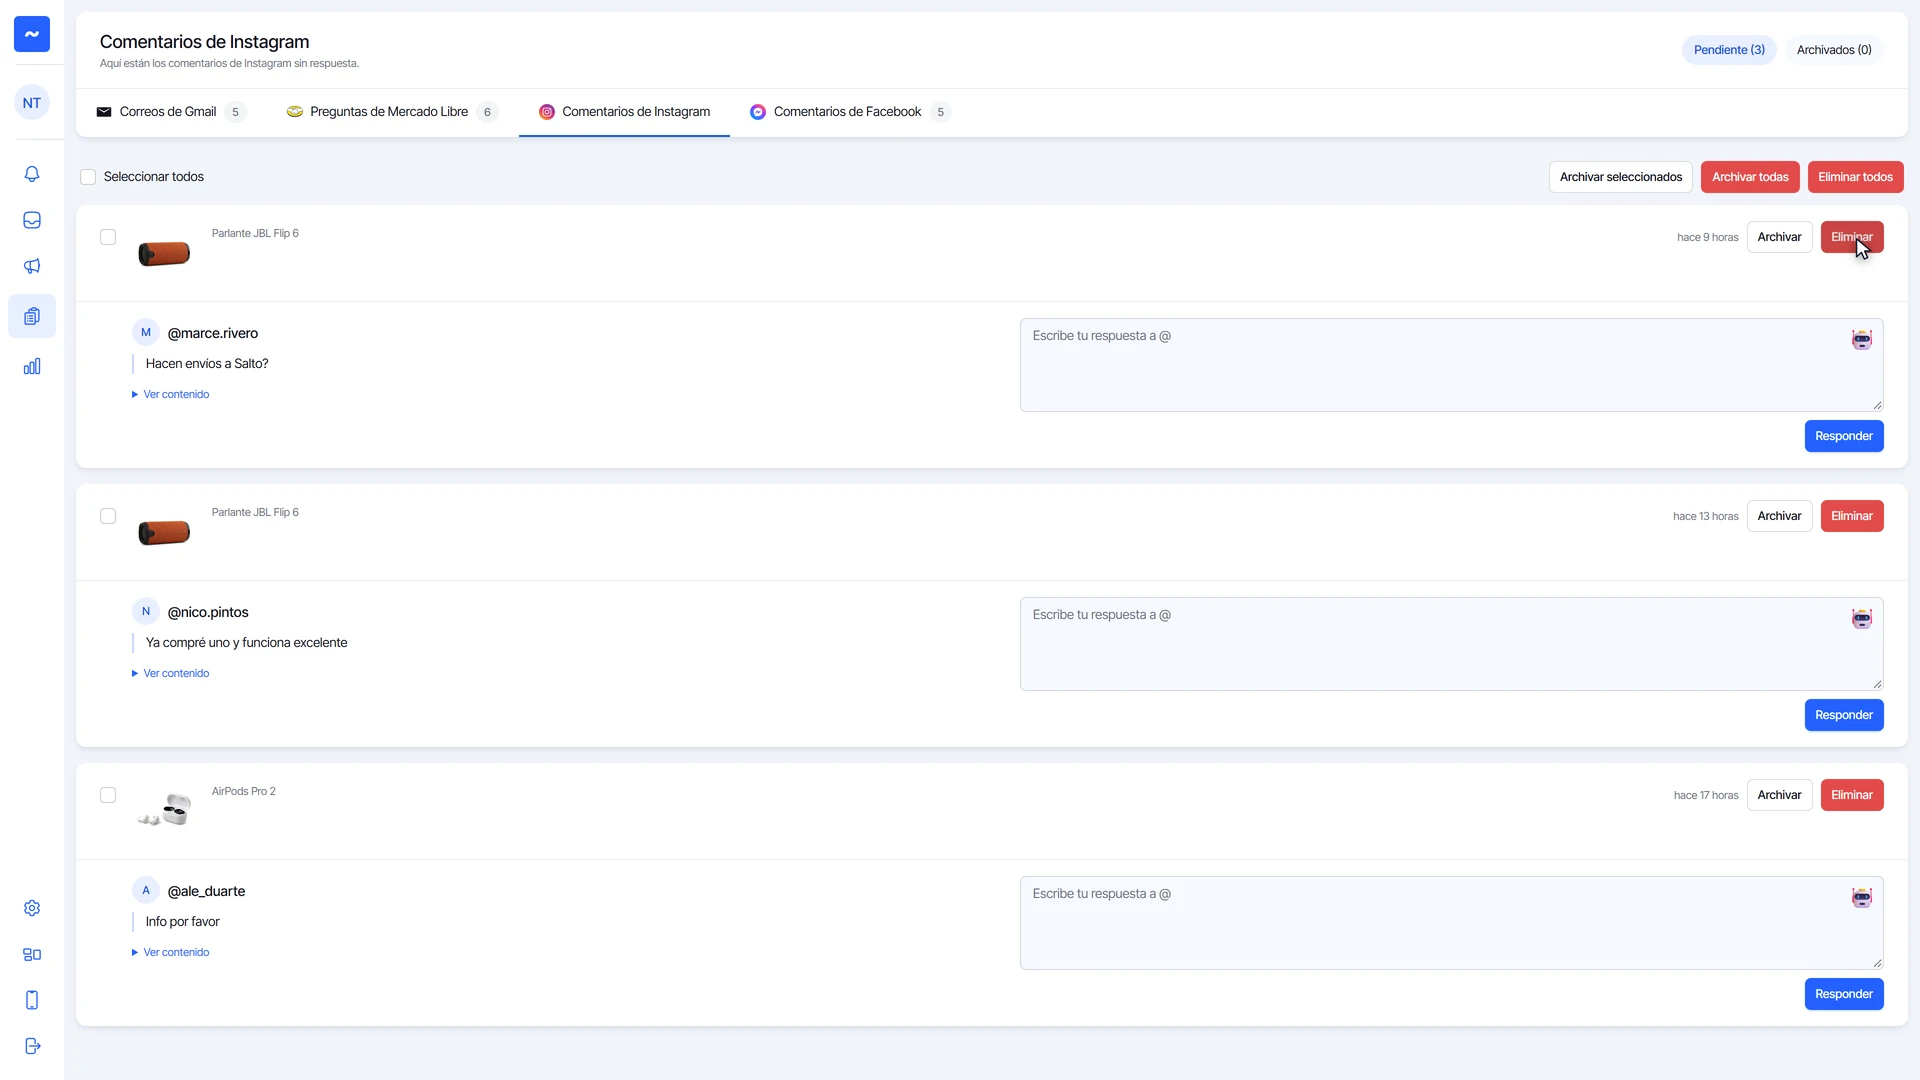Open the clipboard icon in sidebar
Screen dimensions: 1920x1080
click(x=32, y=316)
